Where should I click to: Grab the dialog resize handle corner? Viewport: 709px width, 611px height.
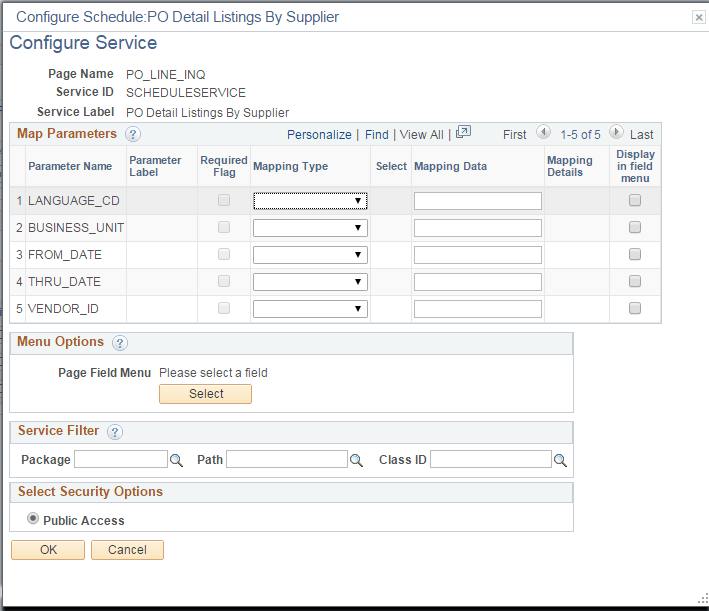click(x=704, y=599)
